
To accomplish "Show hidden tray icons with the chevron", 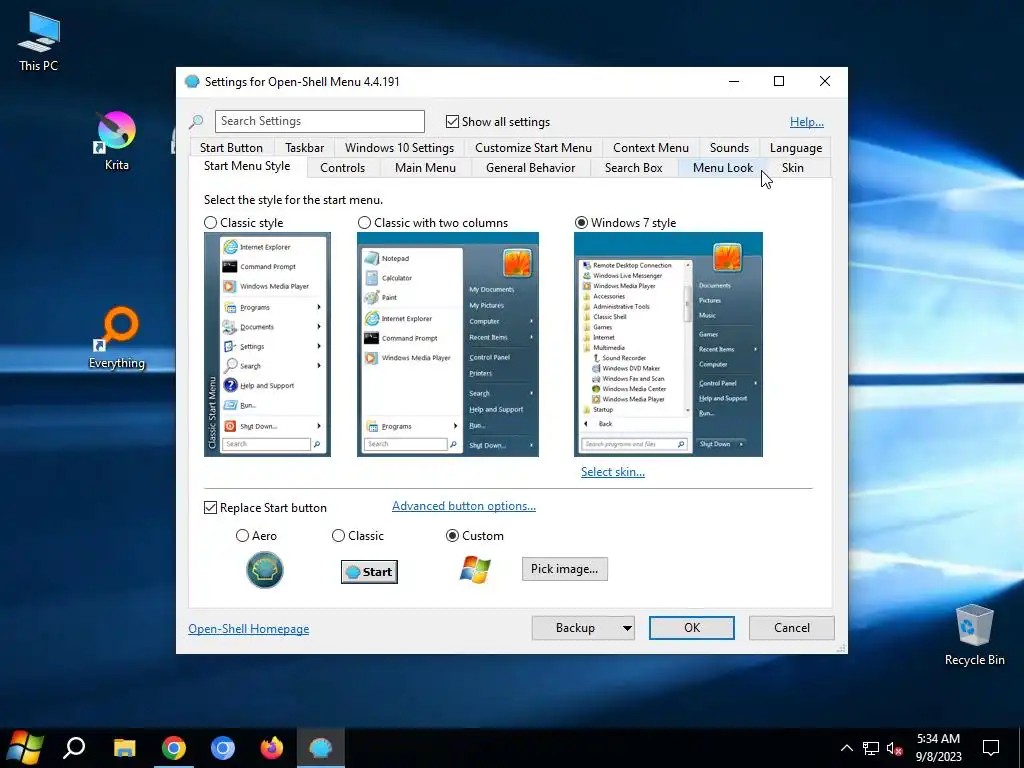I will tap(846, 748).
